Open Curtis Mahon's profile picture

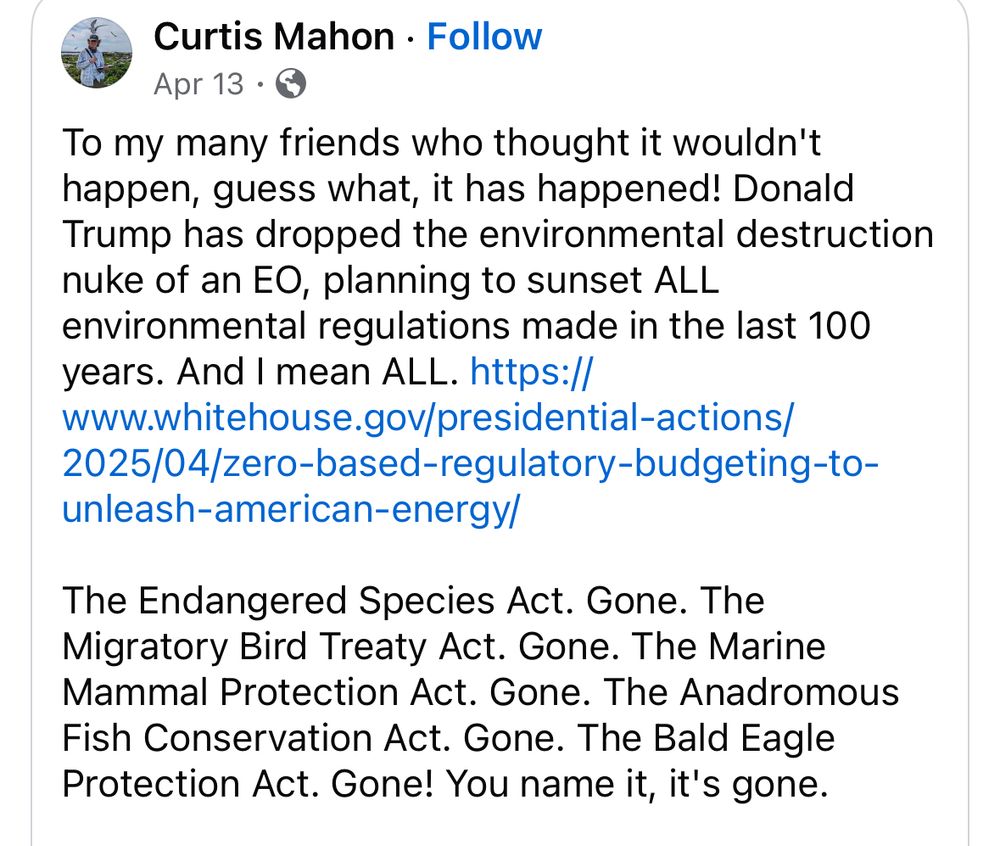click(96, 53)
